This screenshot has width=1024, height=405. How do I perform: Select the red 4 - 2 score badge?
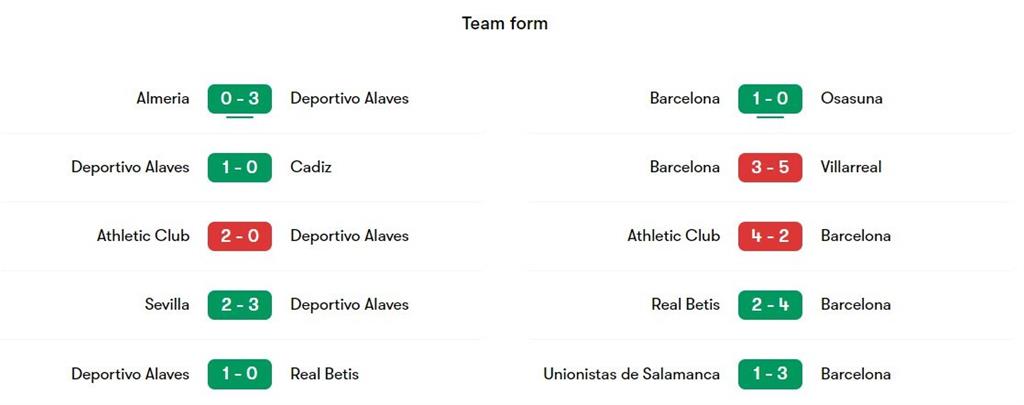(x=770, y=236)
